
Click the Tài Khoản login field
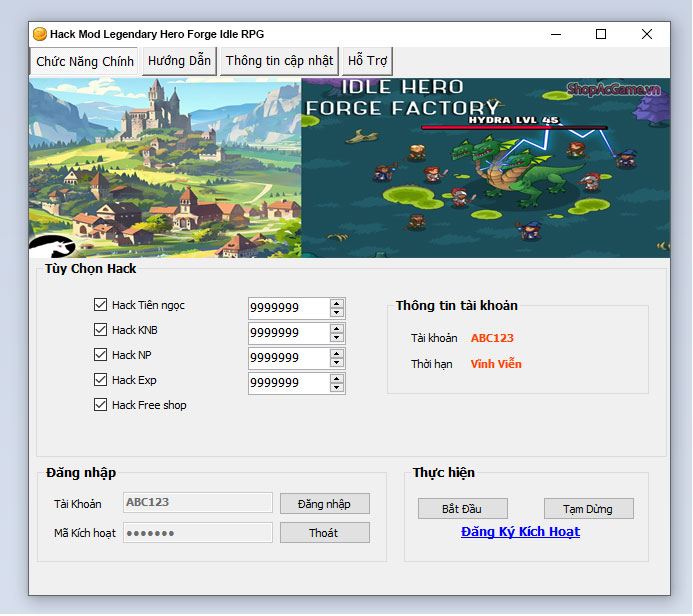[x=198, y=502]
